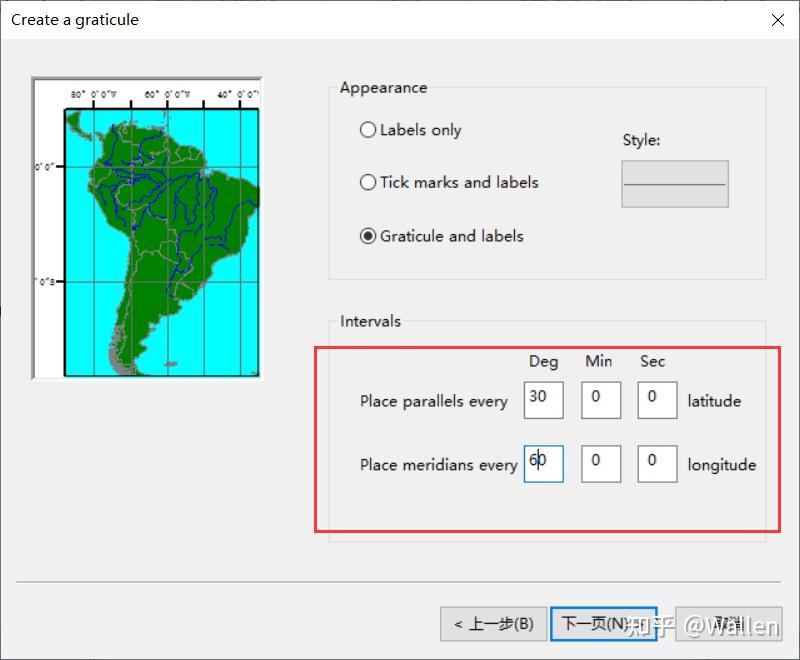Click the meridians Sec input field
The width and height of the screenshot is (800, 660).
pyautogui.click(x=656, y=463)
